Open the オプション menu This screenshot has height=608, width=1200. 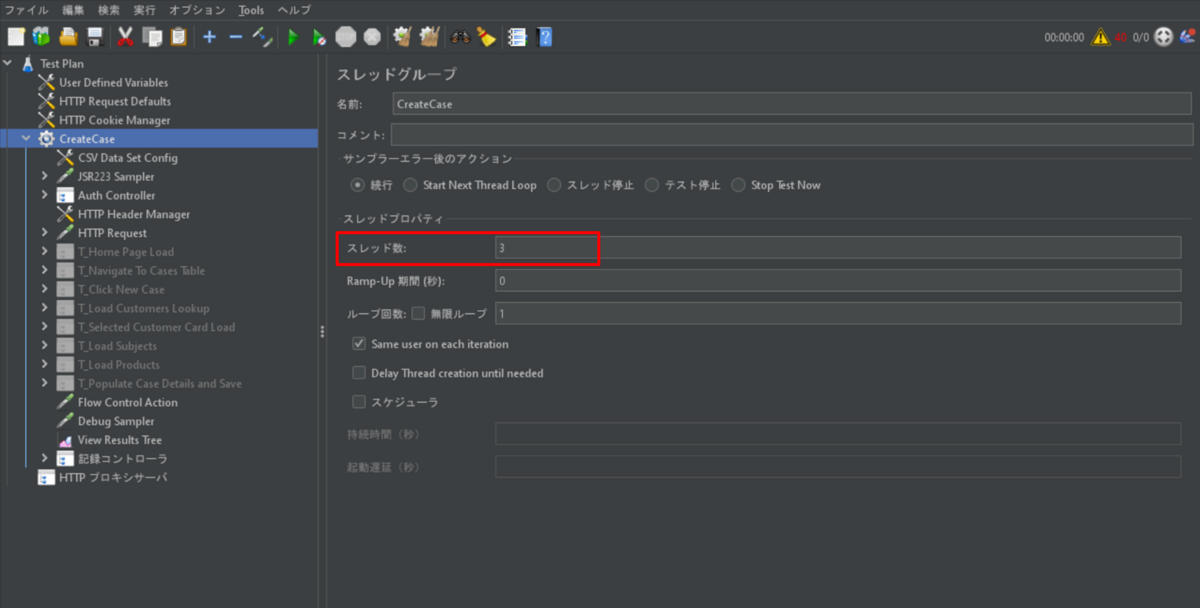(198, 10)
